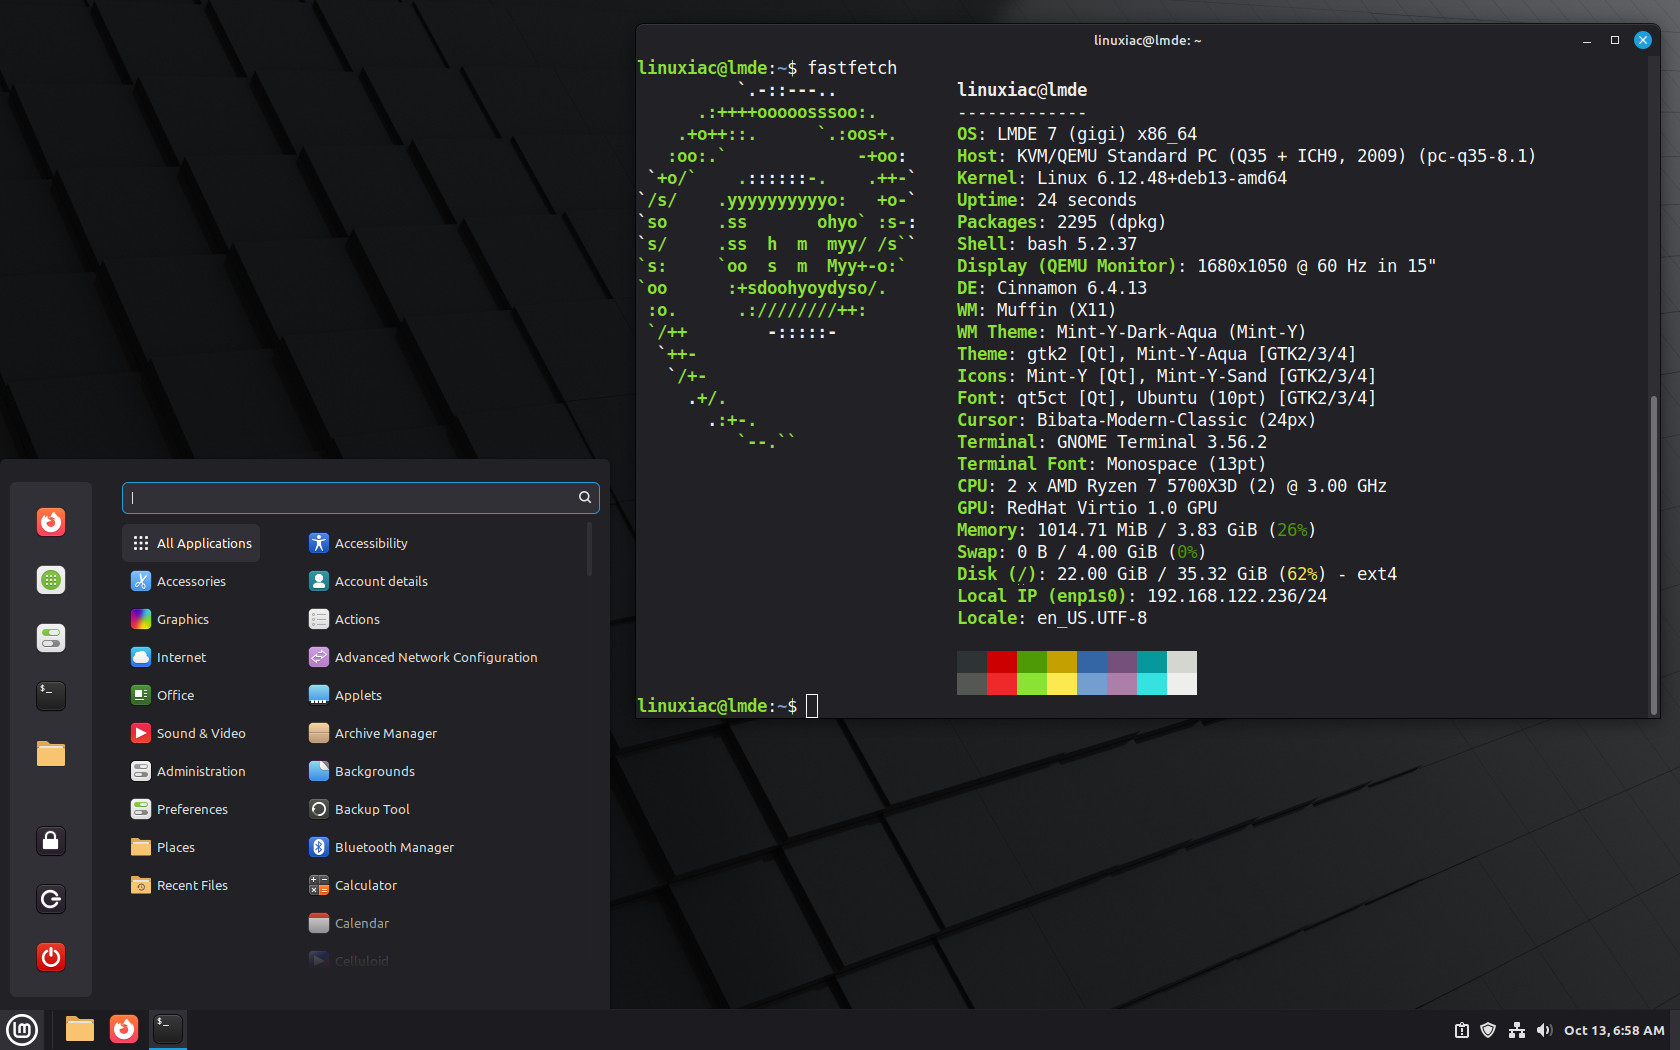The width and height of the screenshot is (1680, 1050).
Task: Launch Backup Tool from the list
Action: [x=371, y=809]
